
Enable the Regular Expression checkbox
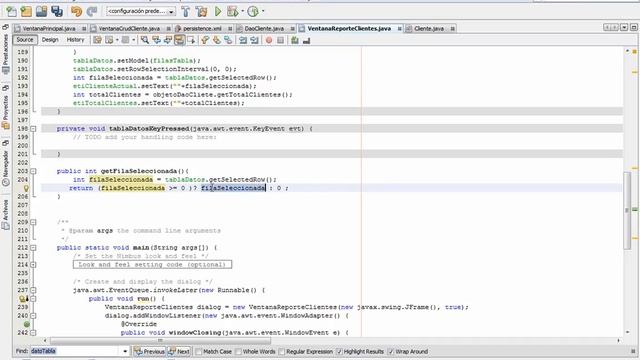pos(281,351)
